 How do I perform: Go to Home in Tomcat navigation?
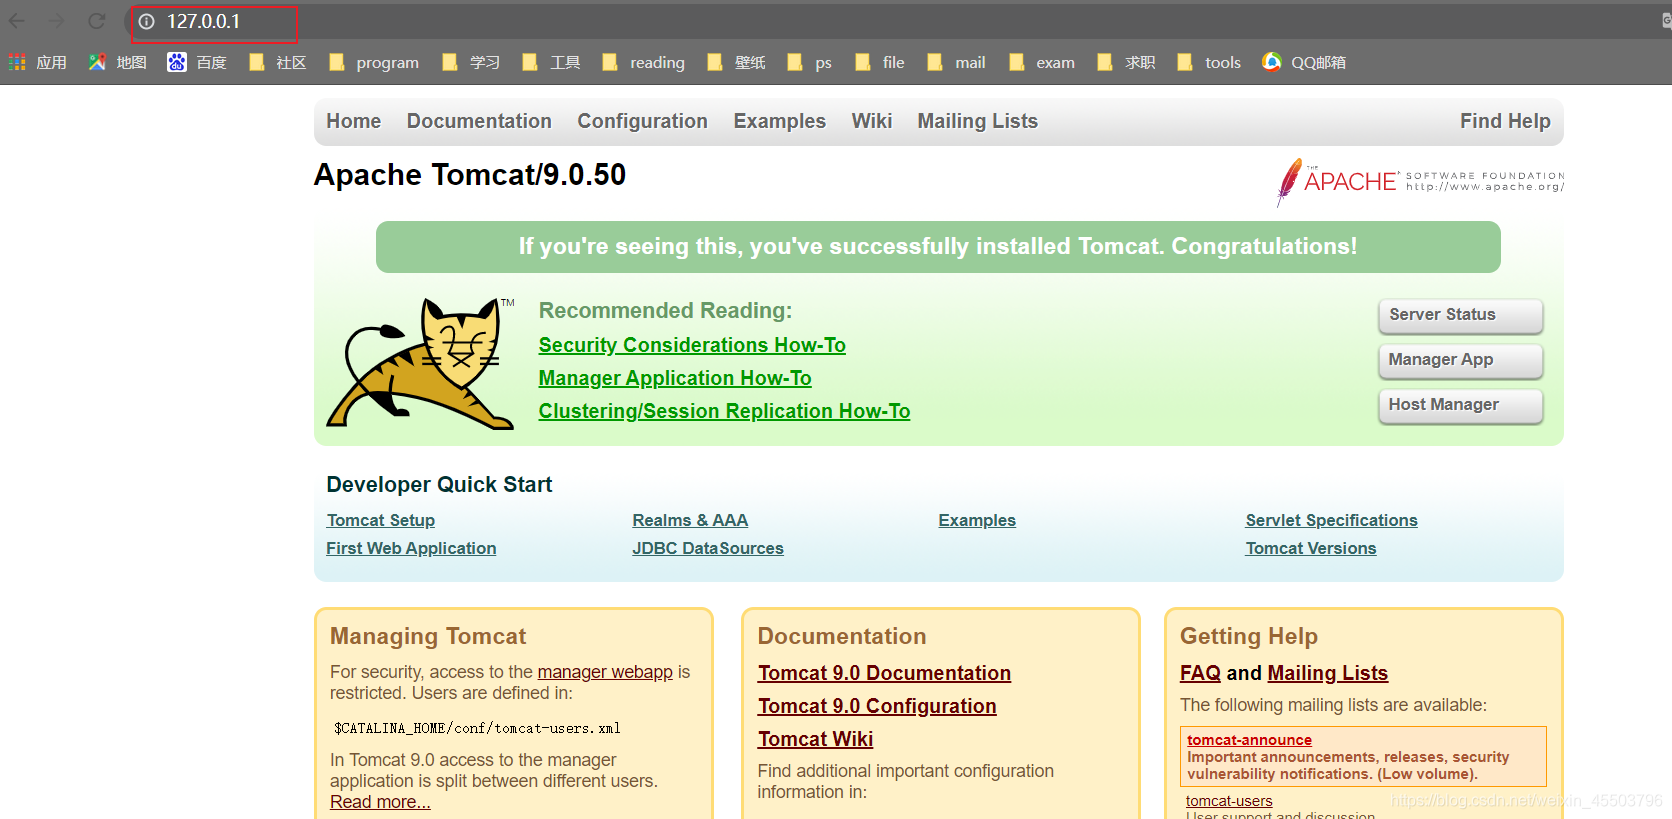pyautogui.click(x=353, y=121)
